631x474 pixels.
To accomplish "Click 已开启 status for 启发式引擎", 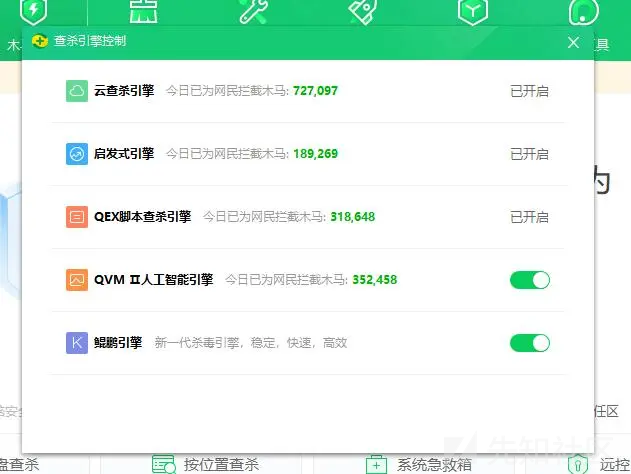I will point(529,154).
